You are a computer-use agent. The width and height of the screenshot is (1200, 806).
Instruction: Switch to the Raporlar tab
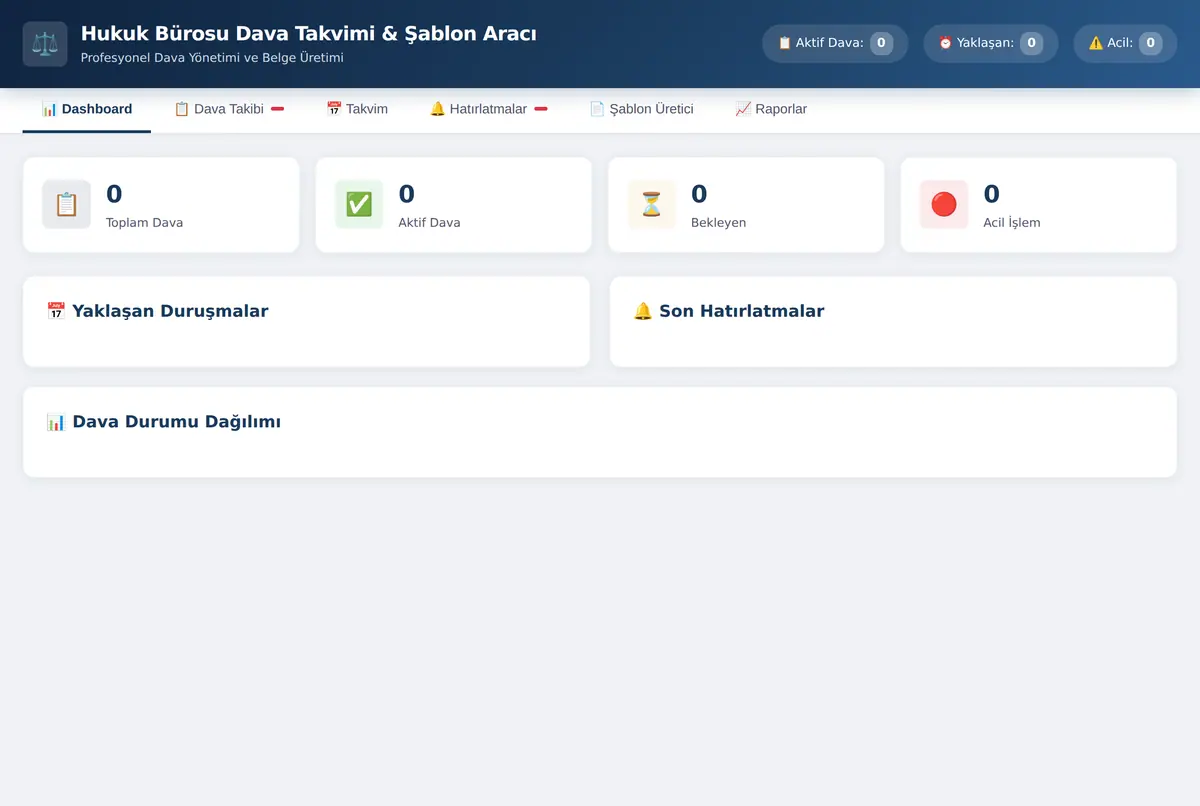click(771, 109)
